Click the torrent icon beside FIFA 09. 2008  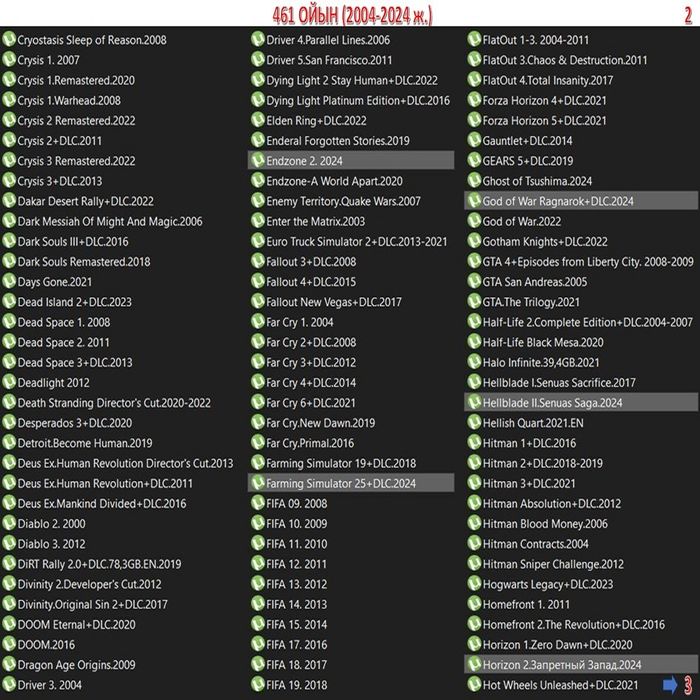point(258,503)
